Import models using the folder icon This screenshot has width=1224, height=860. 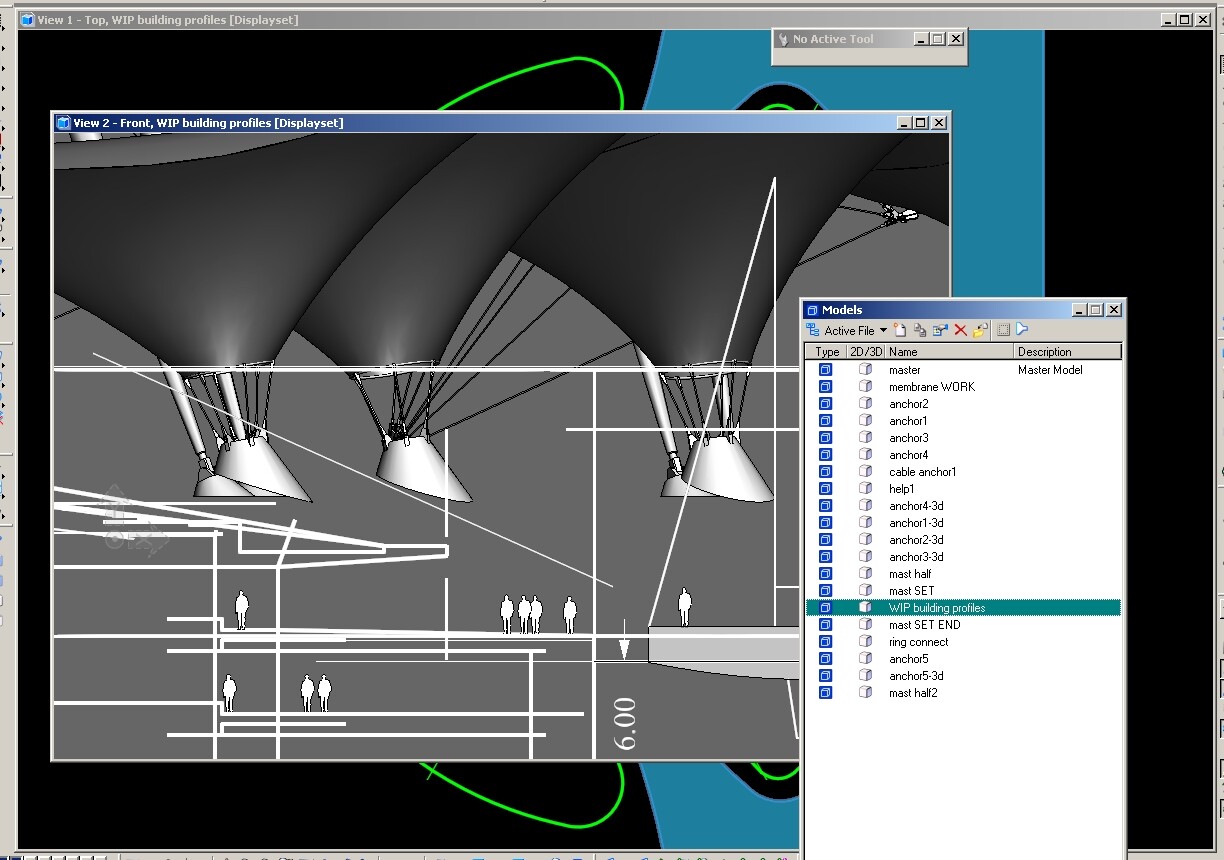[978, 330]
